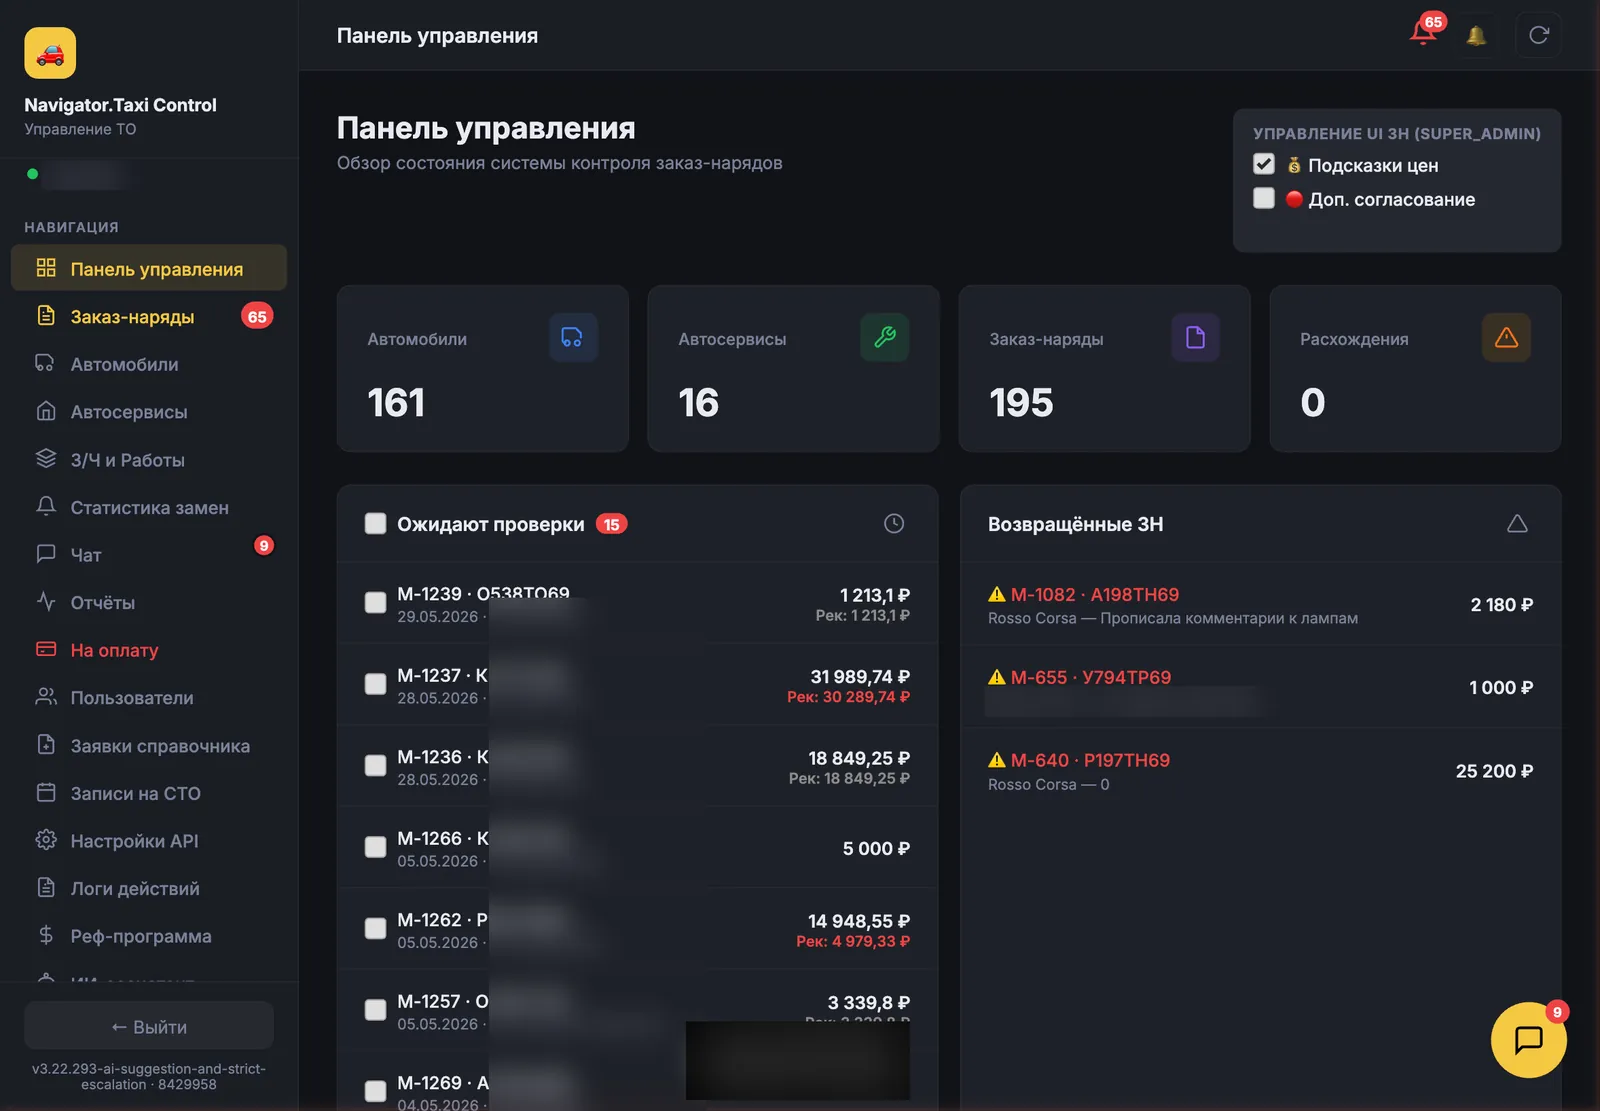This screenshot has height=1111, width=1600.
Task: Open red notifications bell with 65 badge
Action: pyautogui.click(x=1424, y=32)
